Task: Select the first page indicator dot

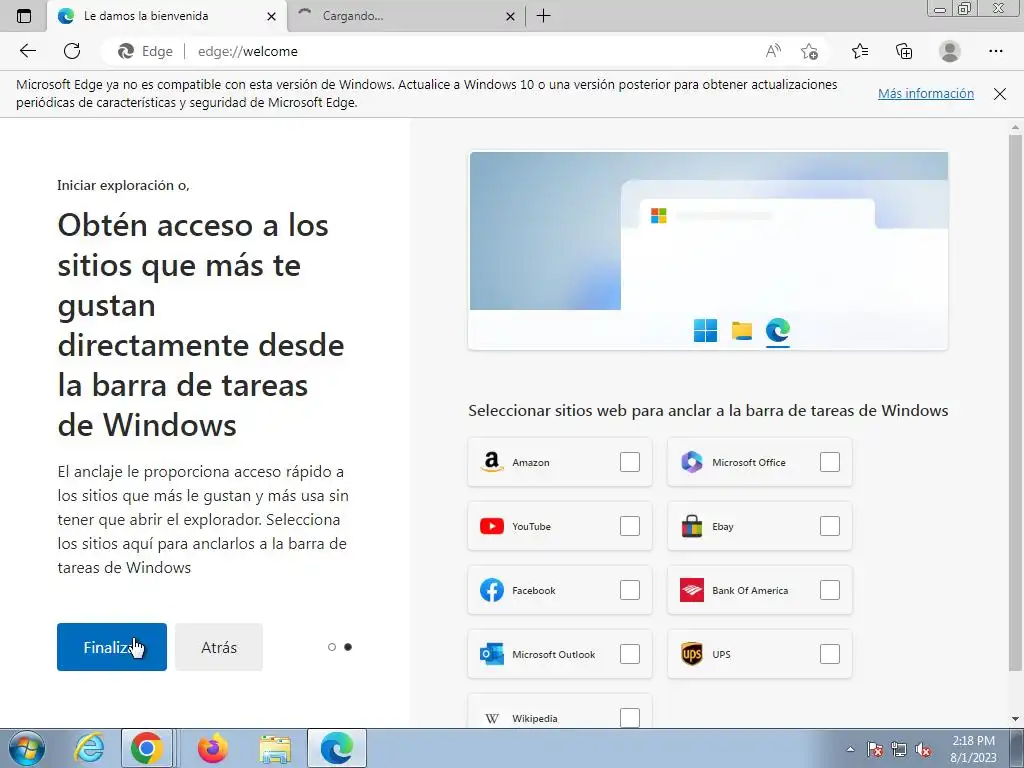Action: 332,647
